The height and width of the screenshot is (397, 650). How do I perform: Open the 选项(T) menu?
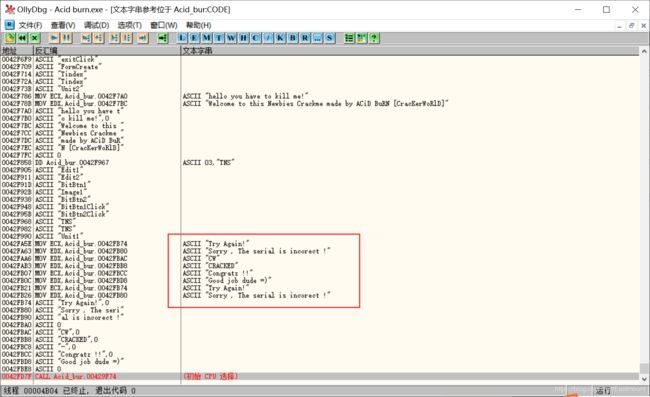(129, 25)
